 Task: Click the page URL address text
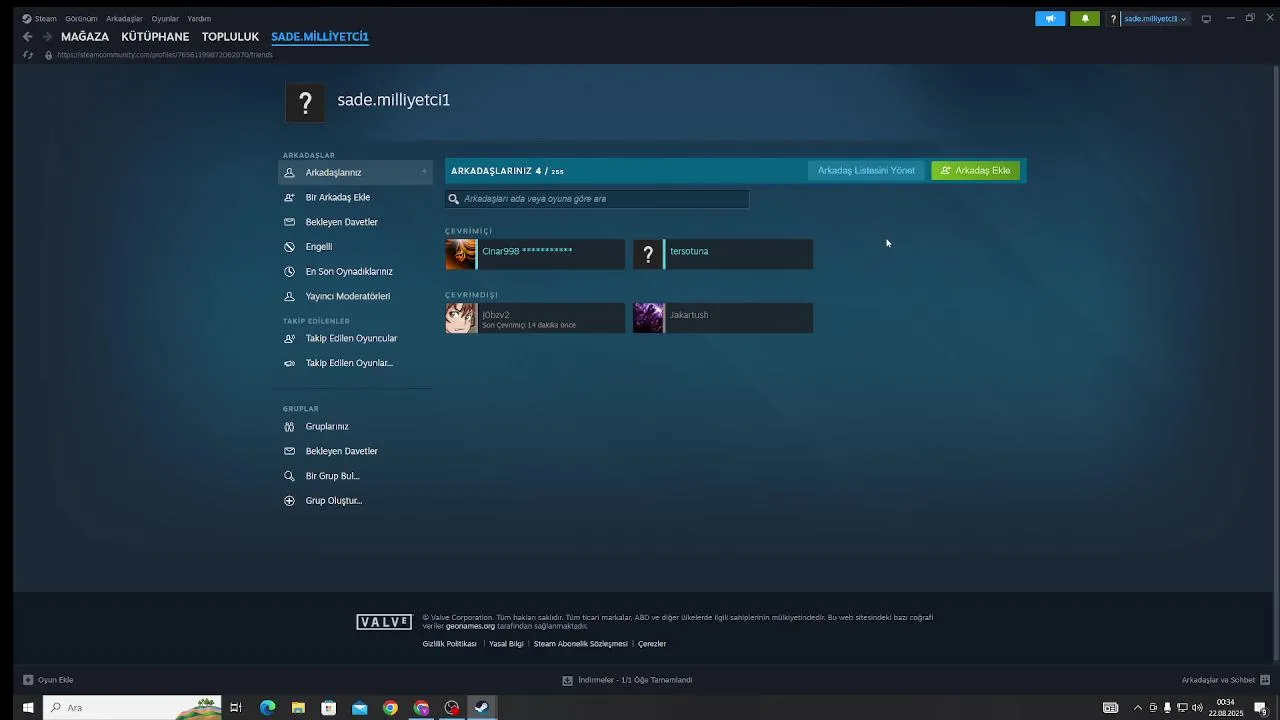tap(165, 55)
